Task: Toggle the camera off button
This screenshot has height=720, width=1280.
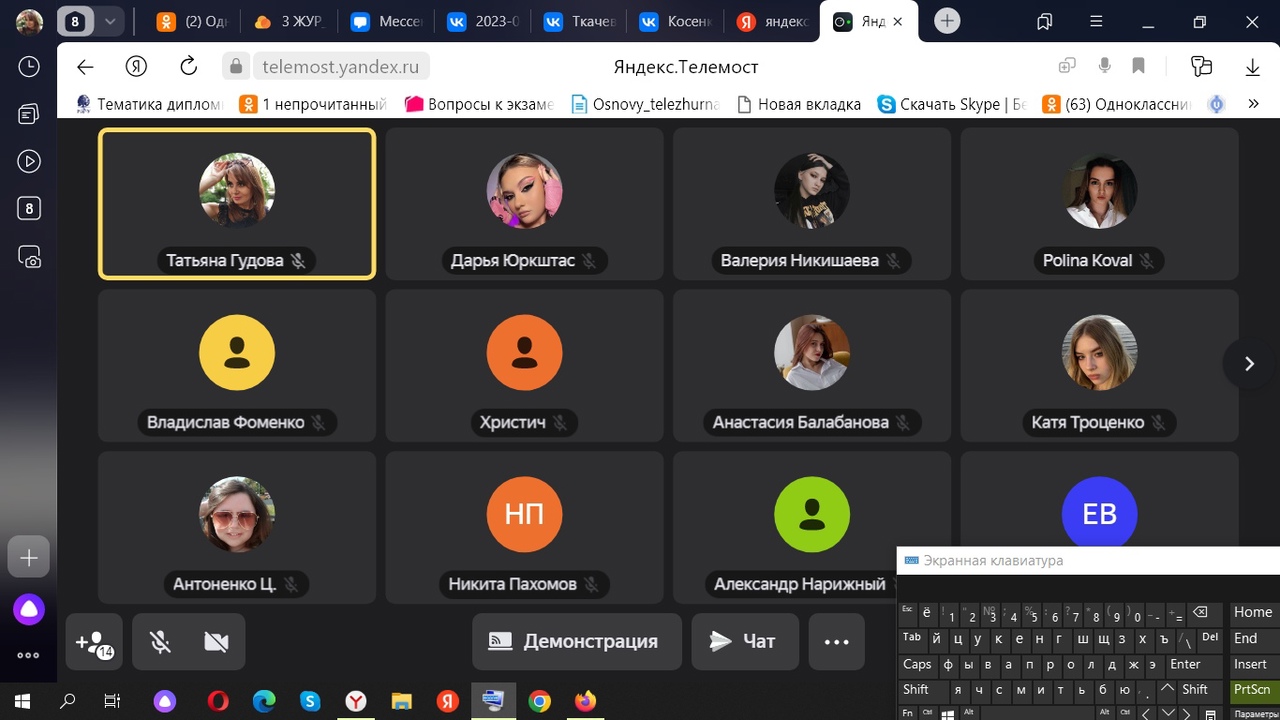Action: (216, 642)
